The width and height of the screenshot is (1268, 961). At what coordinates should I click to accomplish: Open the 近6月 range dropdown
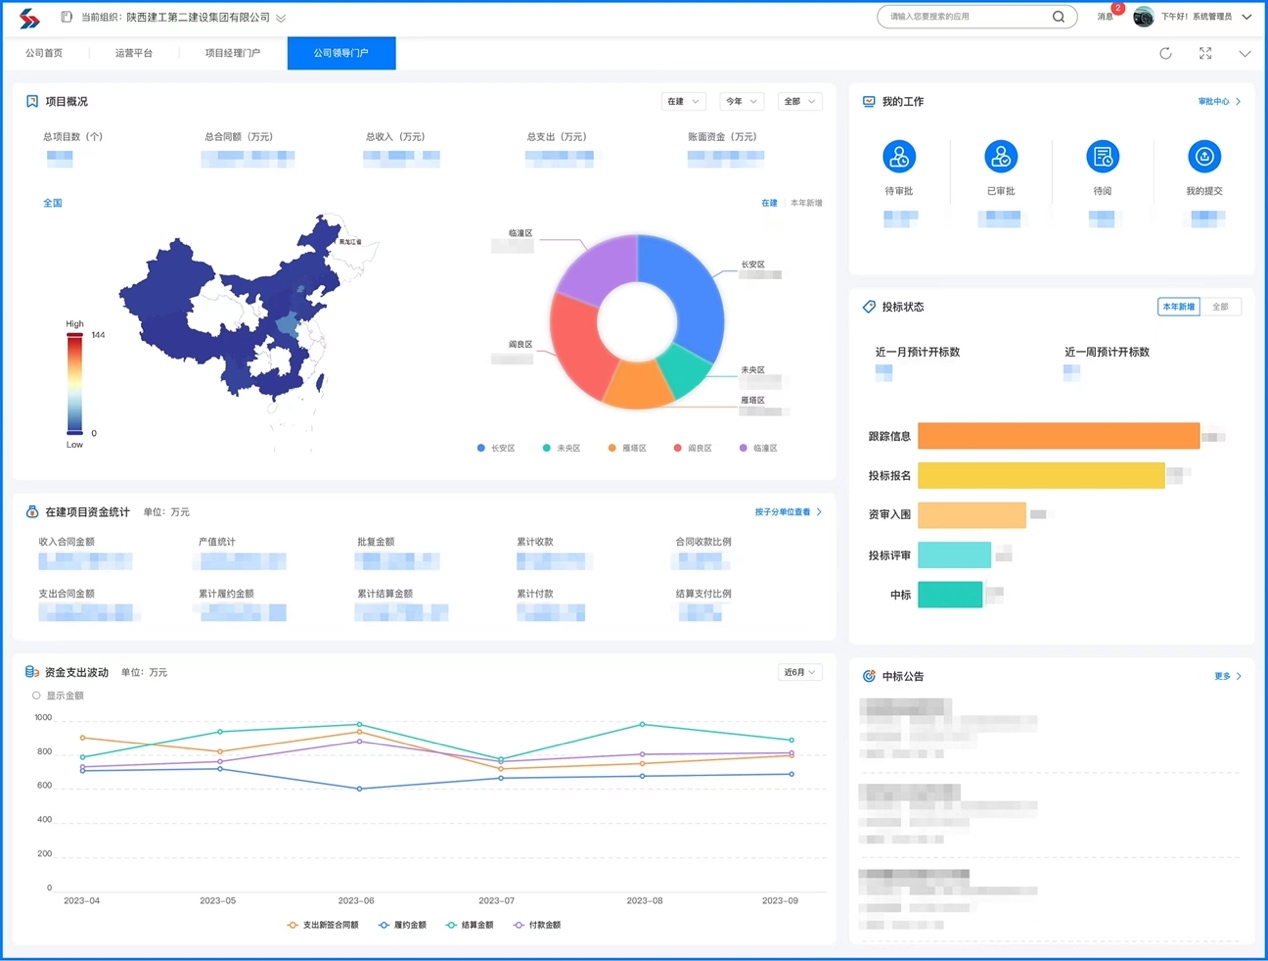pos(799,672)
